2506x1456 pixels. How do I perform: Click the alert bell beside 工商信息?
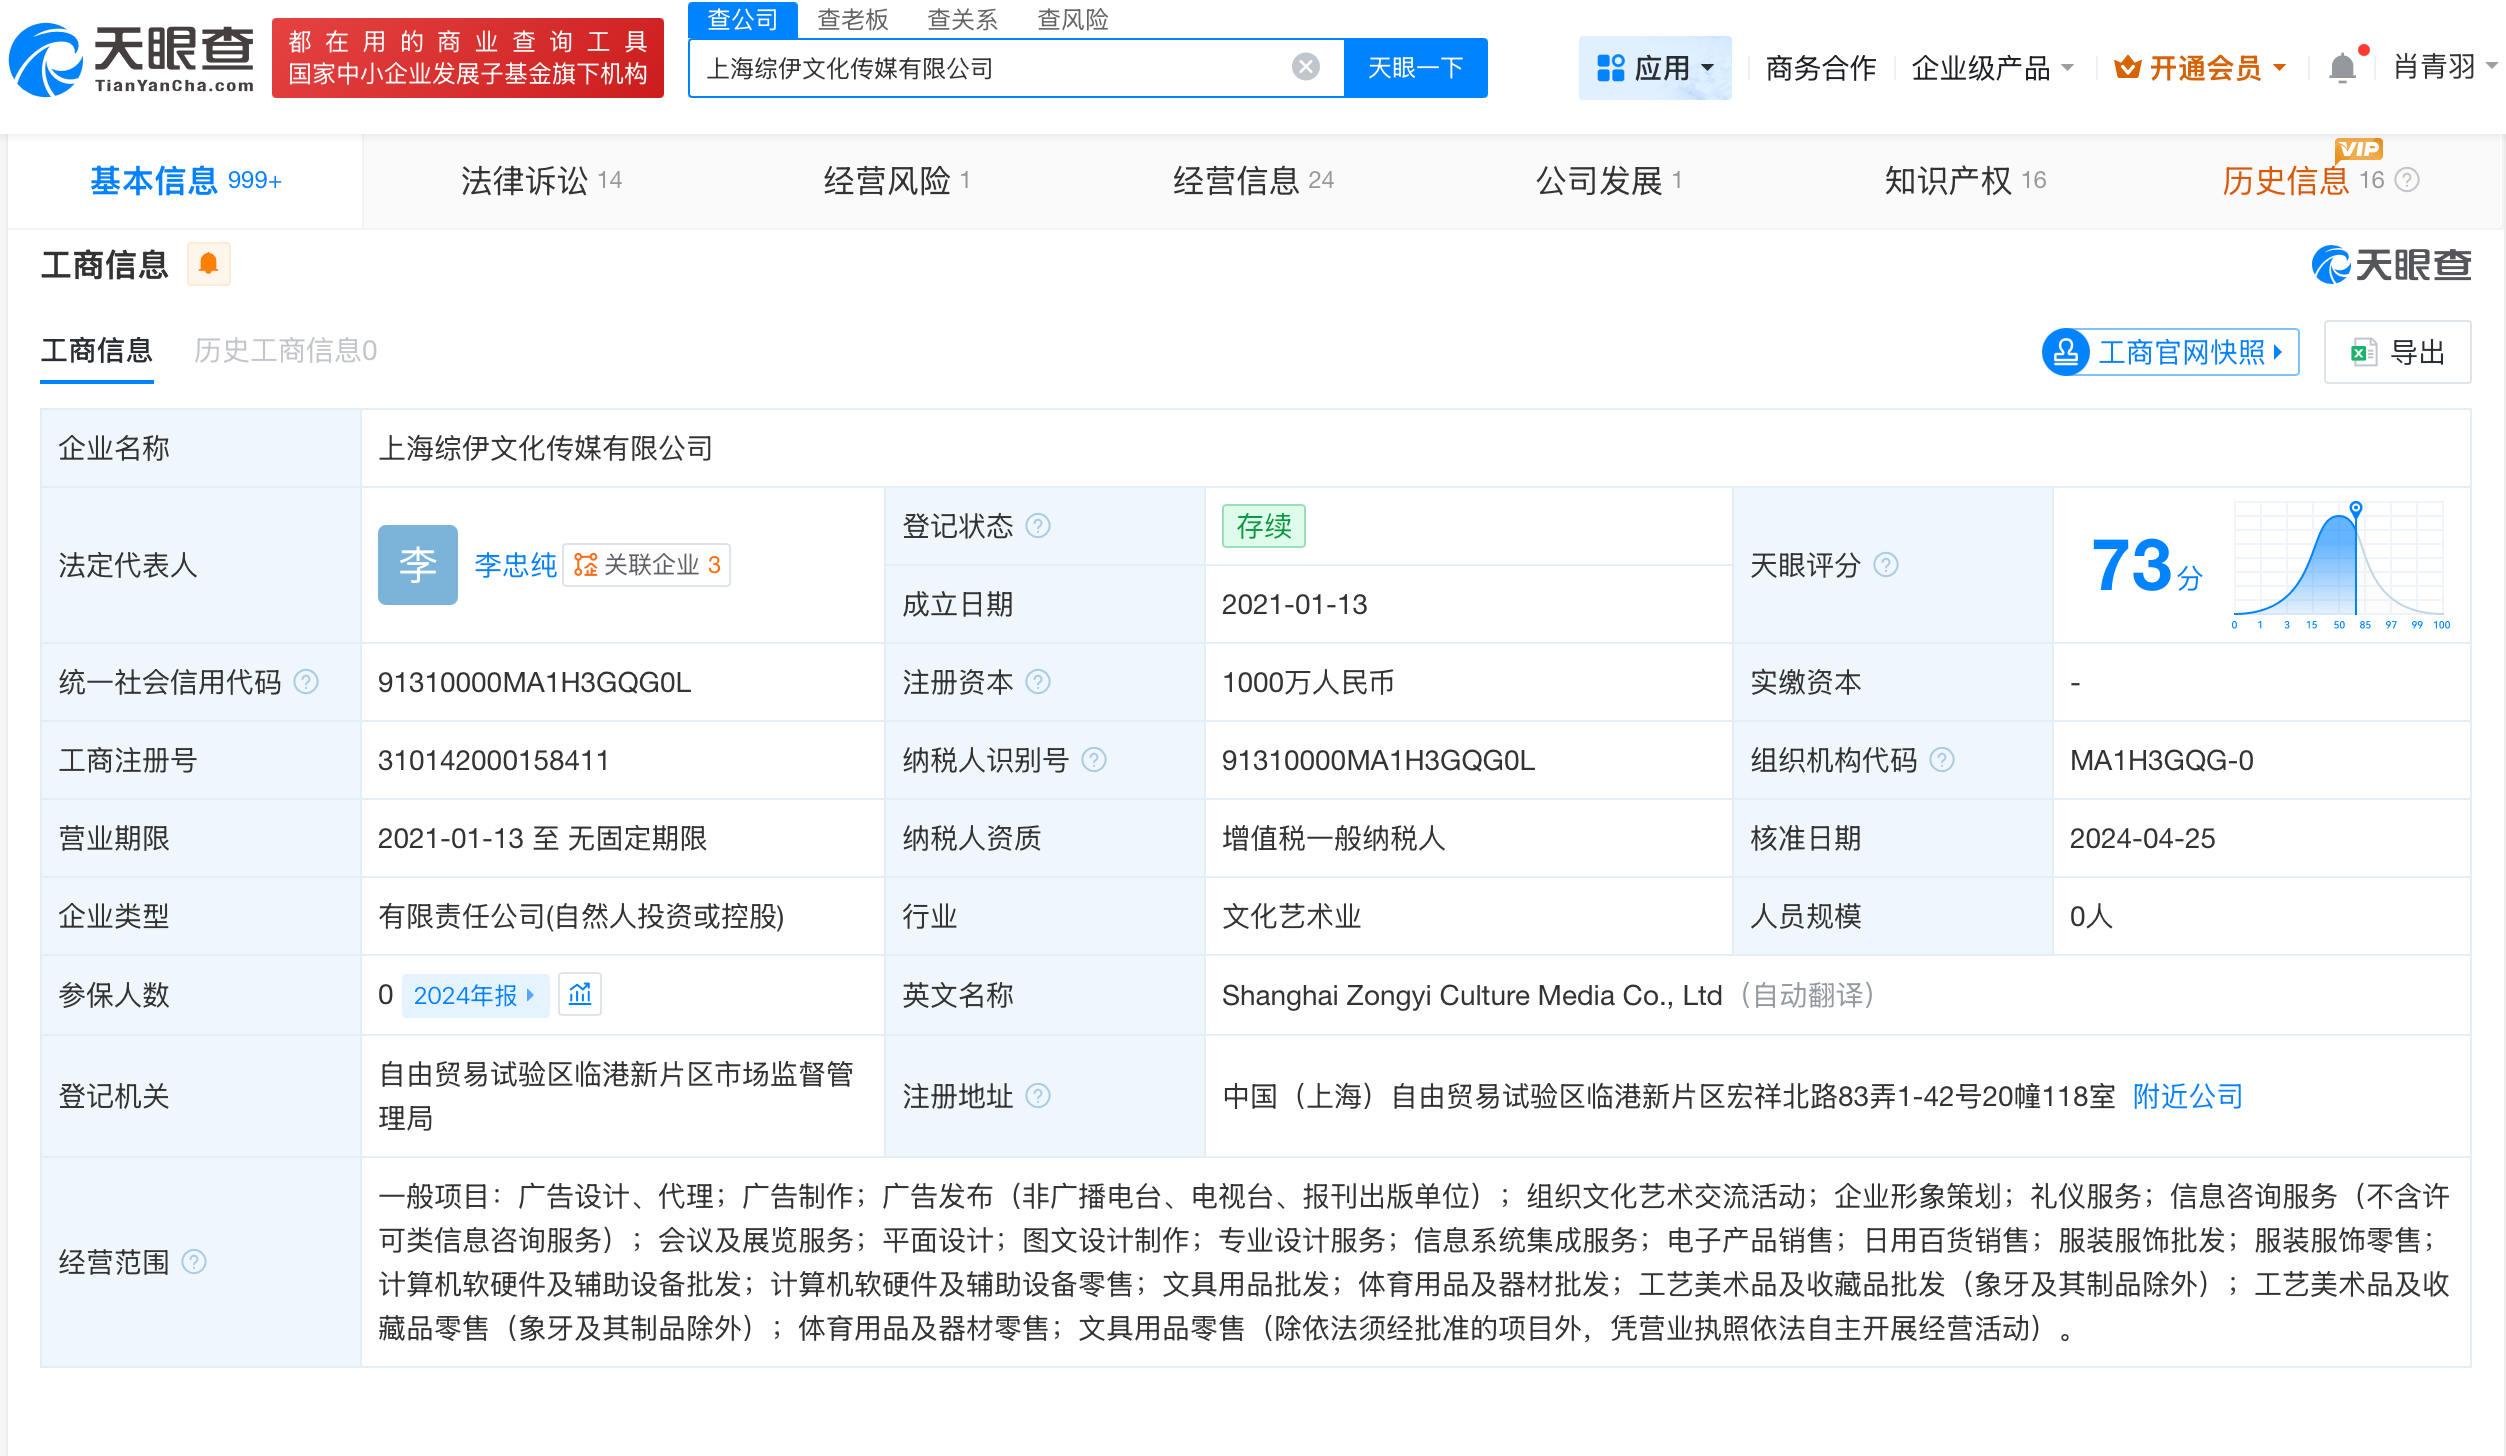209,264
